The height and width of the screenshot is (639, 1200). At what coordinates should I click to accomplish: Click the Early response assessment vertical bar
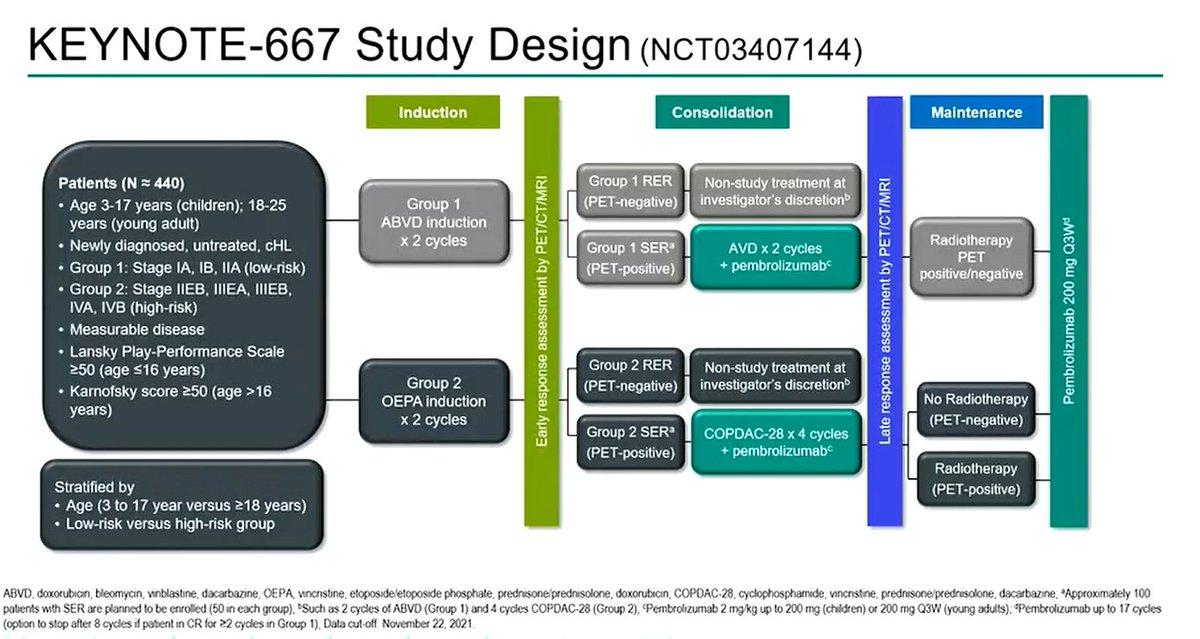click(x=542, y=311)
